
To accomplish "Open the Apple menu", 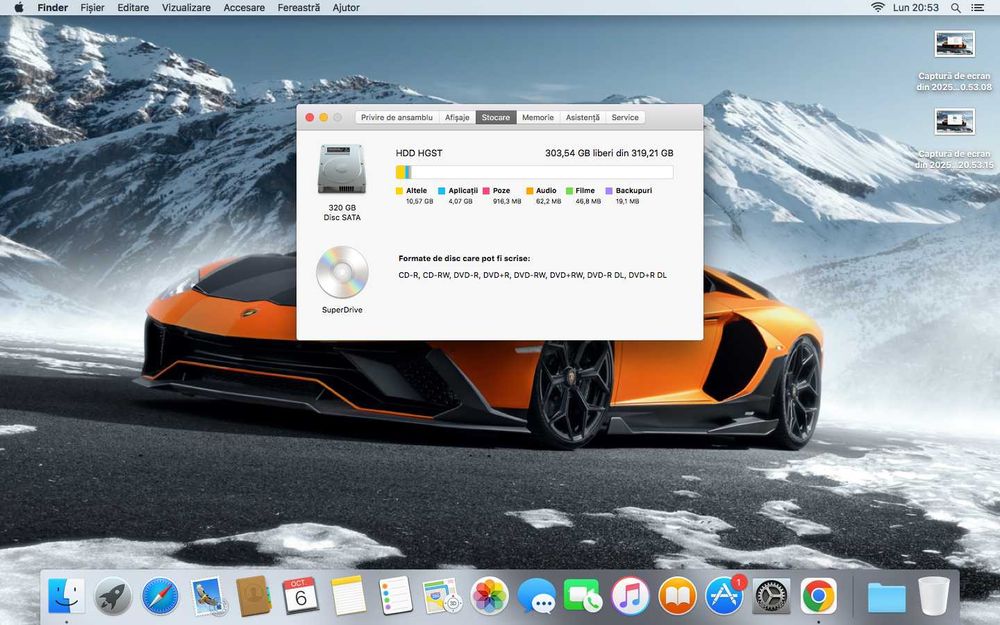I will click(x=18, y=8).
